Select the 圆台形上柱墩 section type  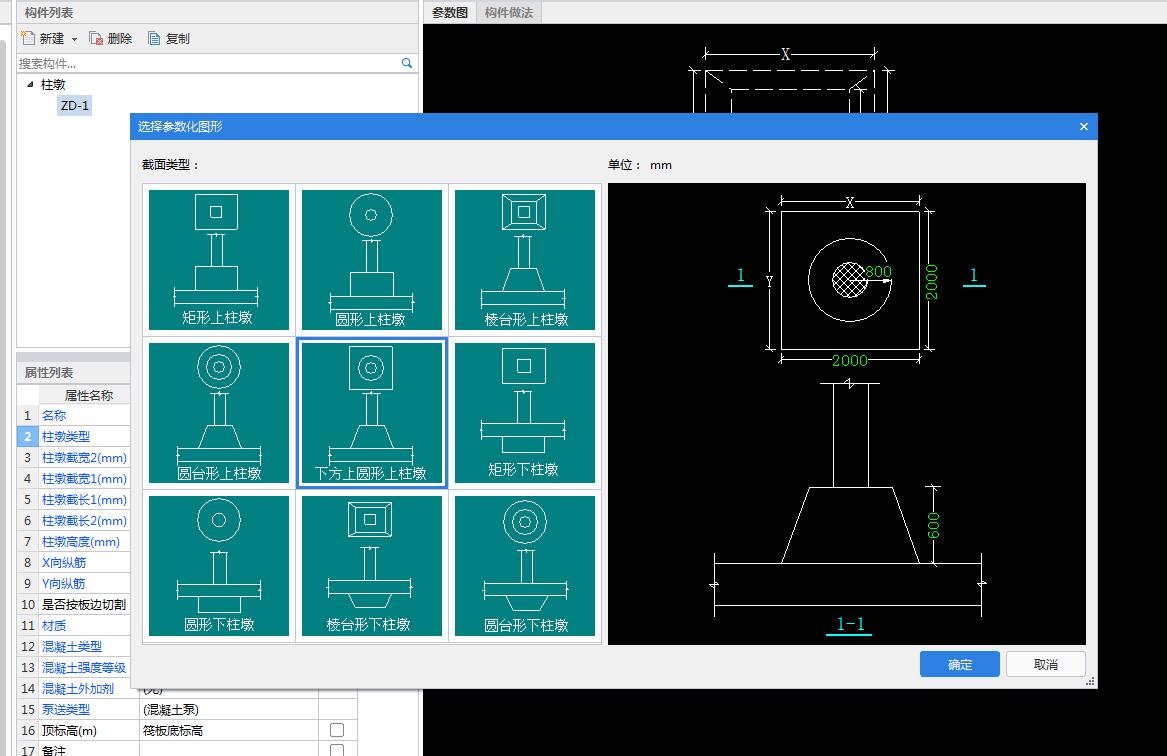219,413
